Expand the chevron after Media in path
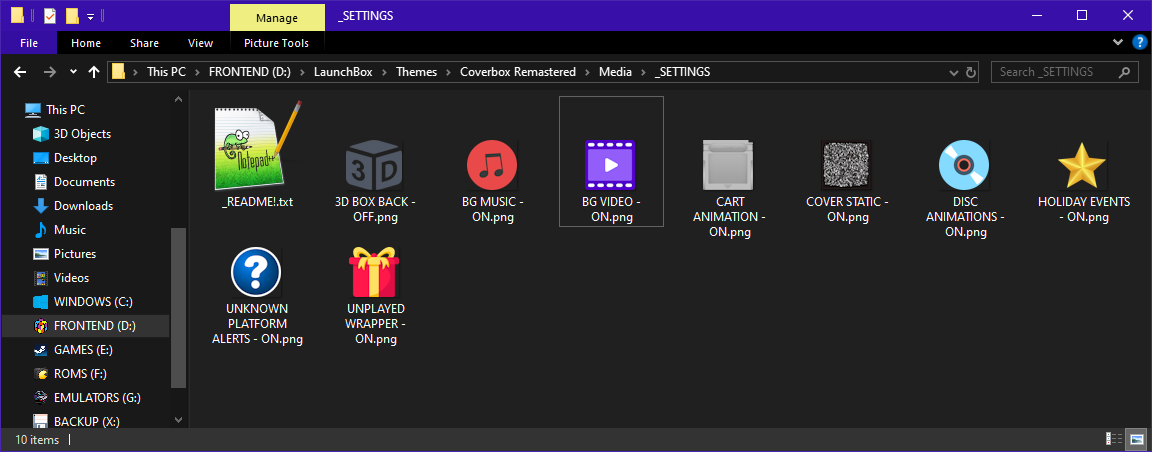1152x452 pixels. 642,72
